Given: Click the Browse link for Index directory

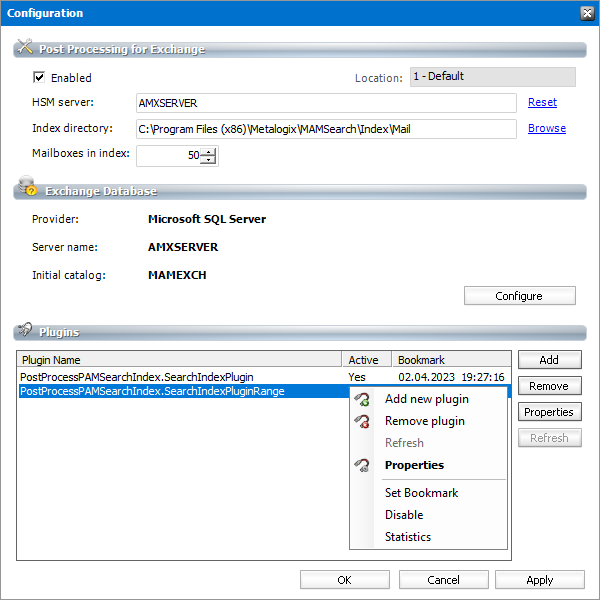Looking at the screenshot, I should tap(547, 129).
